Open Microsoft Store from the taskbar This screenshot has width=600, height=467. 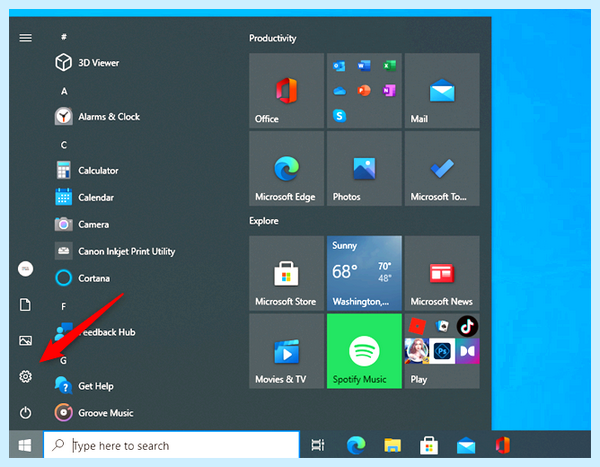pos(429,445)
